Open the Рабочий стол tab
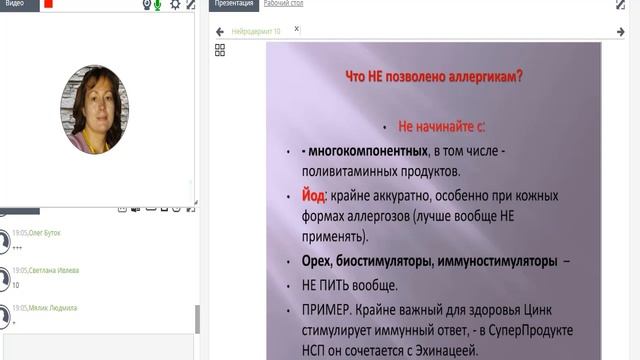The width and height of the screenshot is (640, 360). click(x=283, y=4)
